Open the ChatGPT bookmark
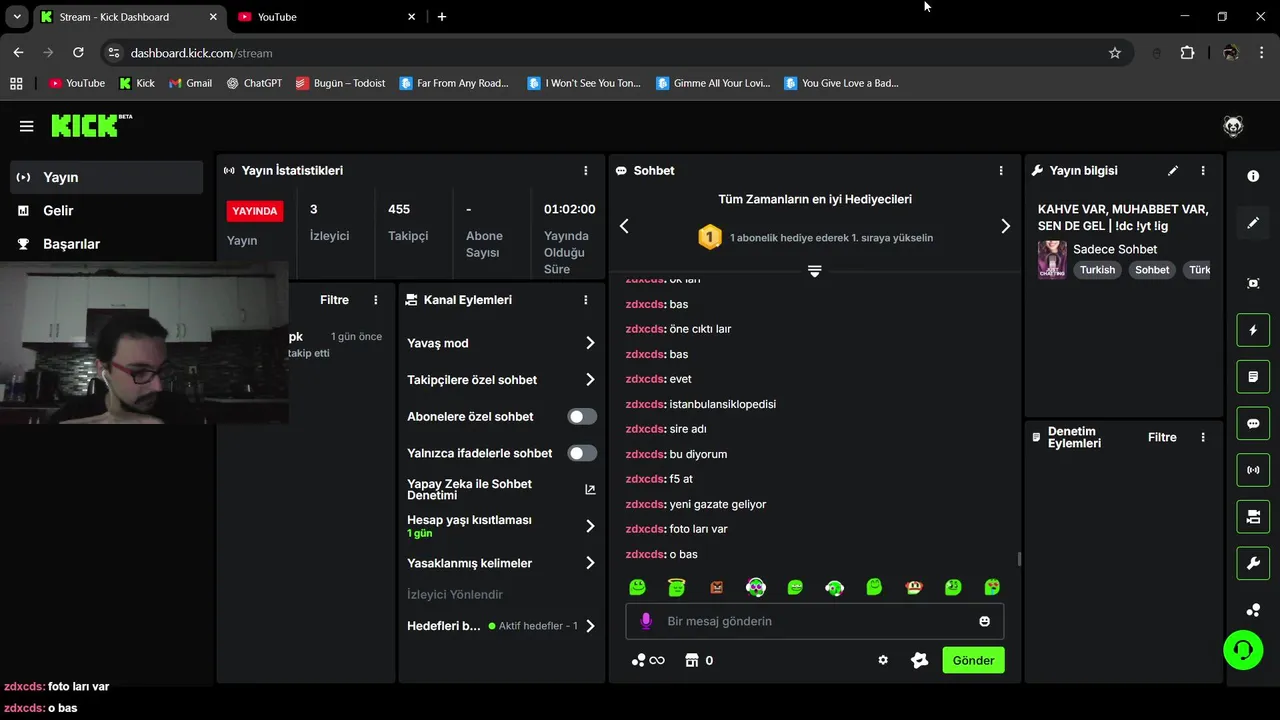Screen dimensions: 1280x720 click(x=254, y=83)
